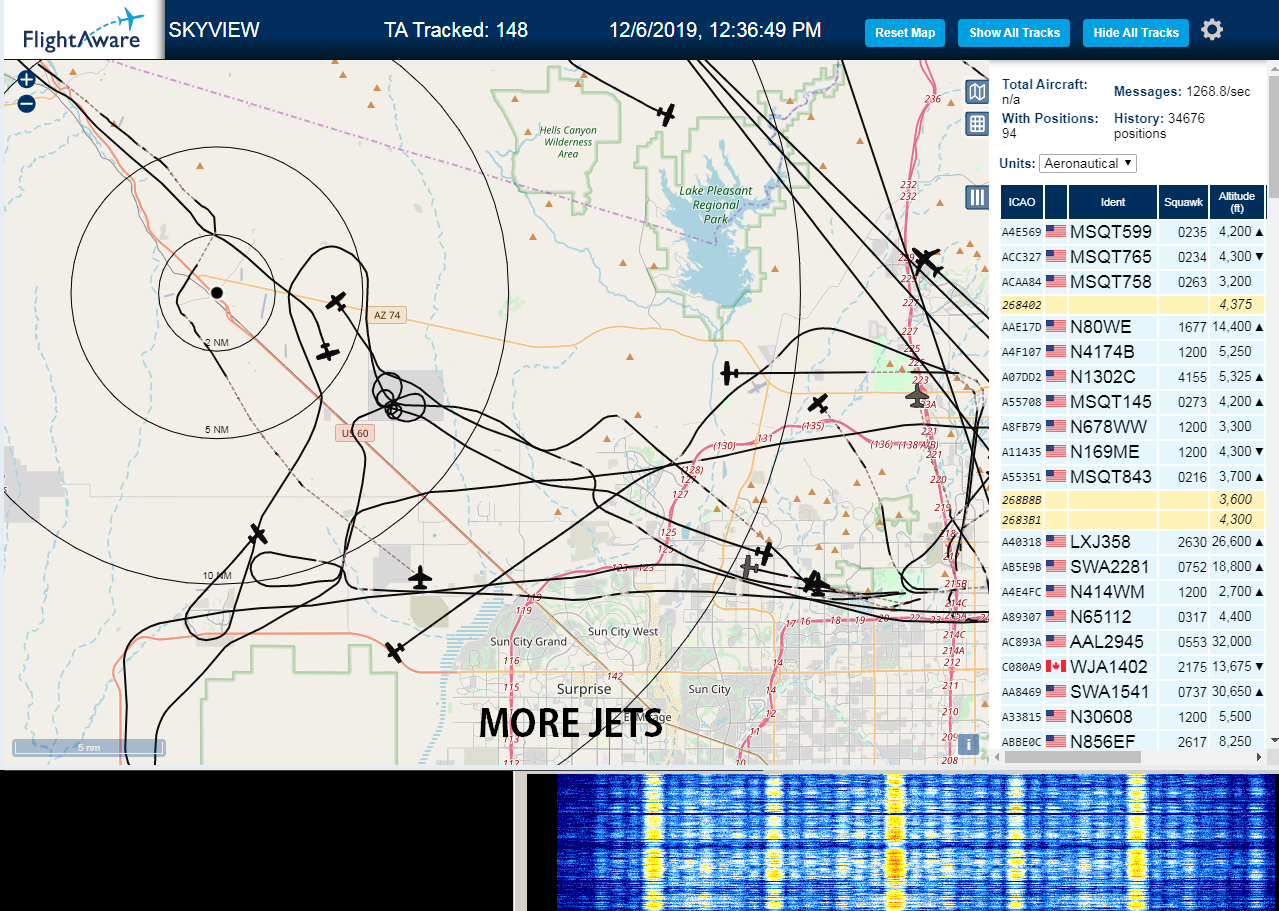Sort by ICAO column header
This screenshot has width=1279, height=911.
point(1022,202)
